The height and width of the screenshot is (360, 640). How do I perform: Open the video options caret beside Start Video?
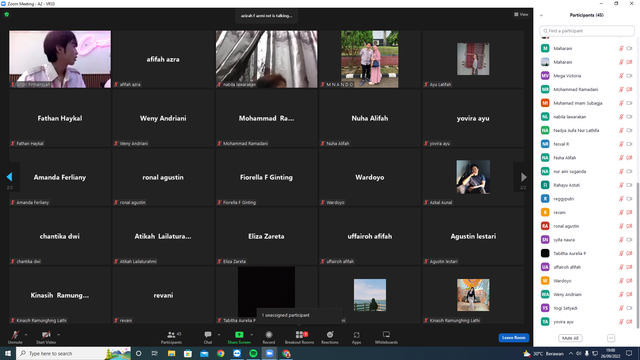pyautogui.click(x=58, y=335)
